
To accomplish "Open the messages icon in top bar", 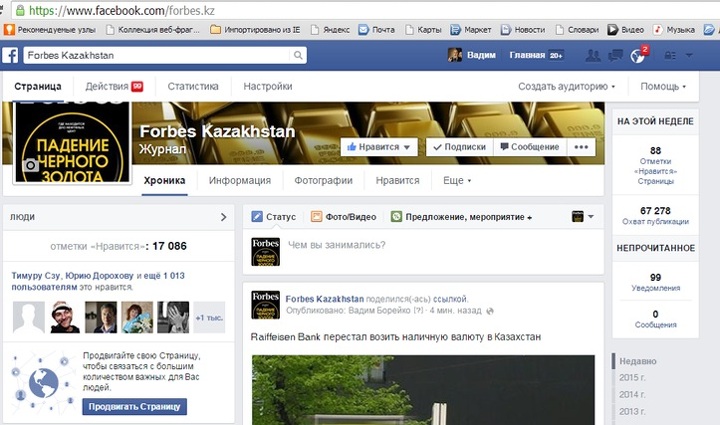I will (x=614, y=55).
